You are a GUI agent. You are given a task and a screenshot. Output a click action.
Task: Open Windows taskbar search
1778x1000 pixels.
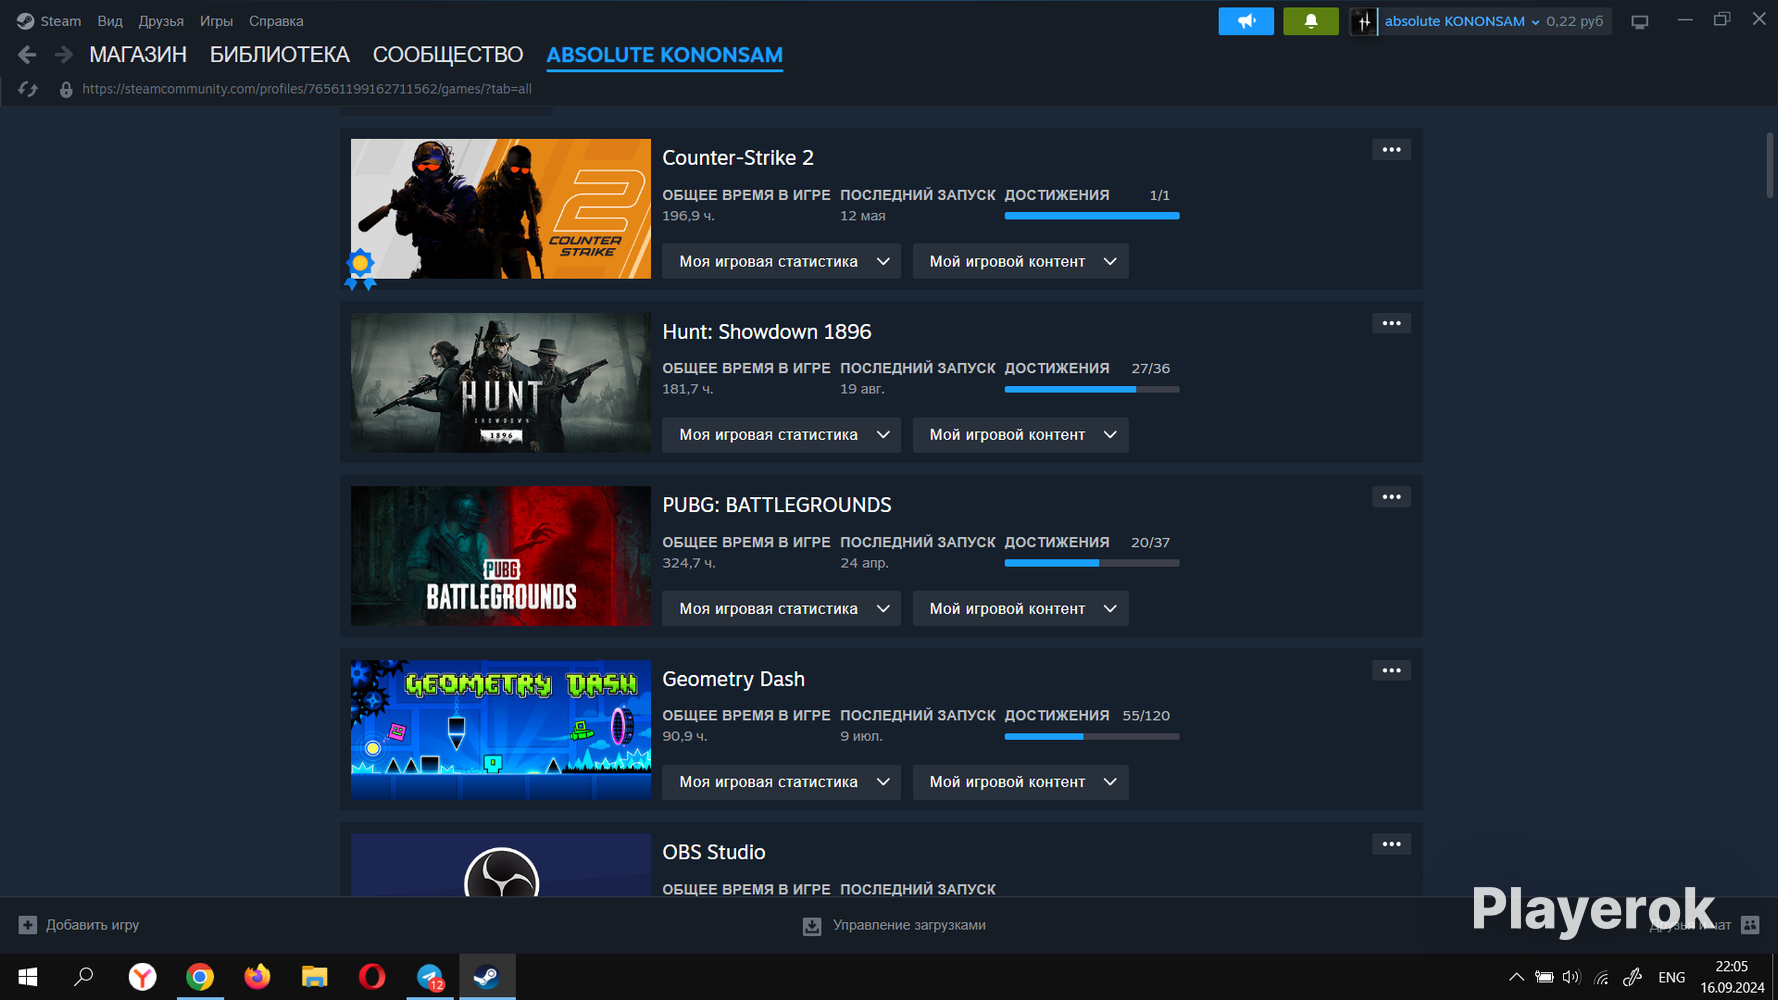click(85, 976)
